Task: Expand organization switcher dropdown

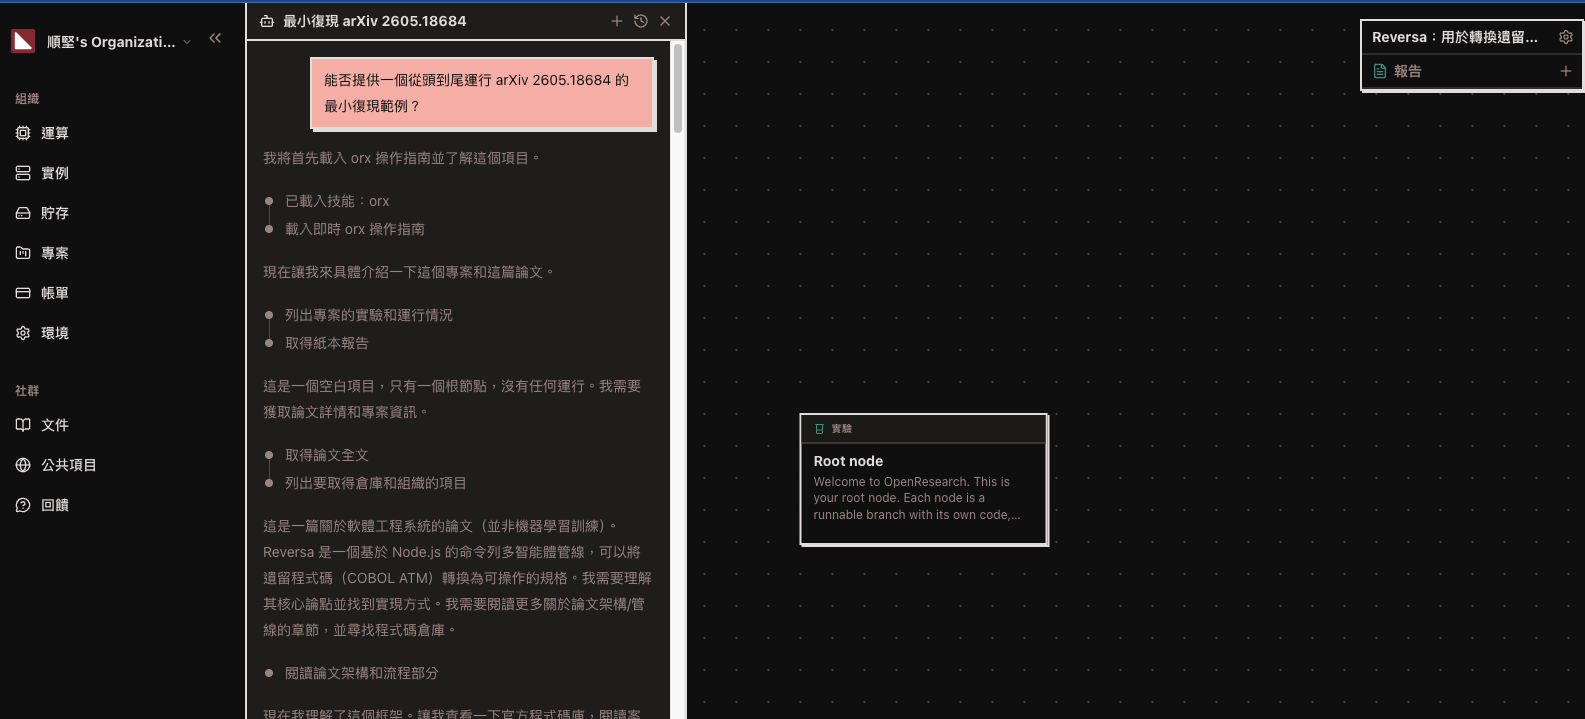Action: coord(187,42)
